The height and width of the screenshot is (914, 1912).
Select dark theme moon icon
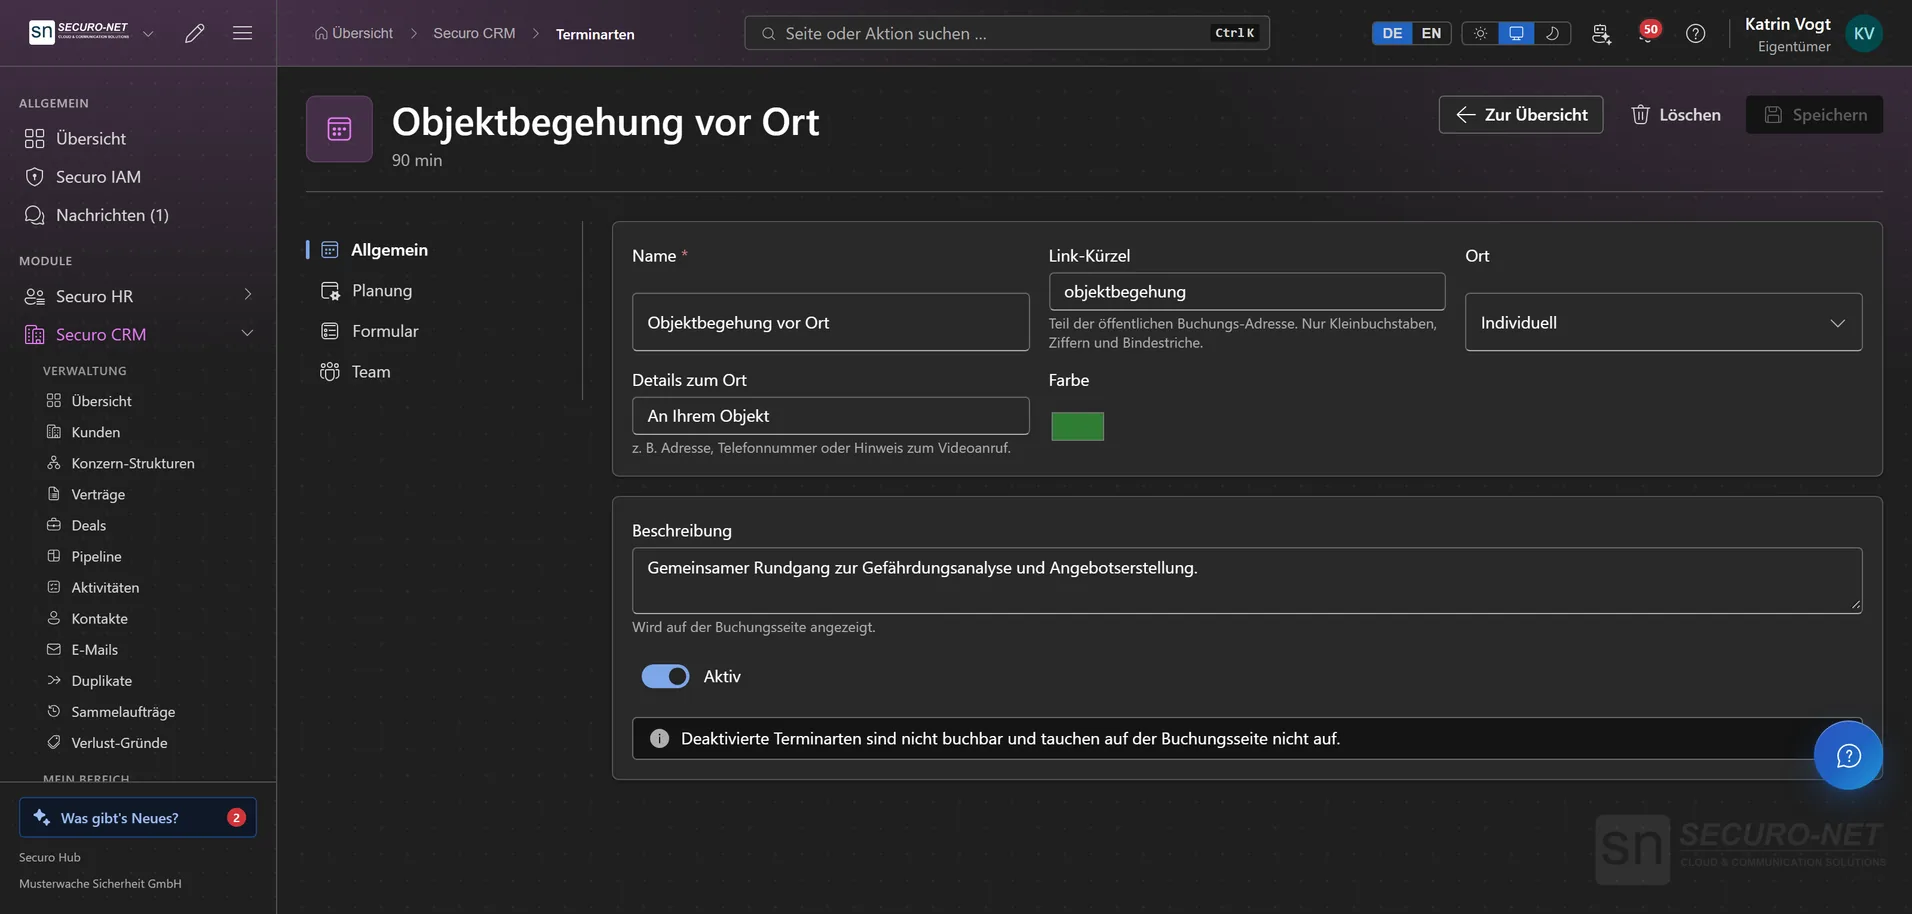pyautogui.click(x=1552, y=33)
